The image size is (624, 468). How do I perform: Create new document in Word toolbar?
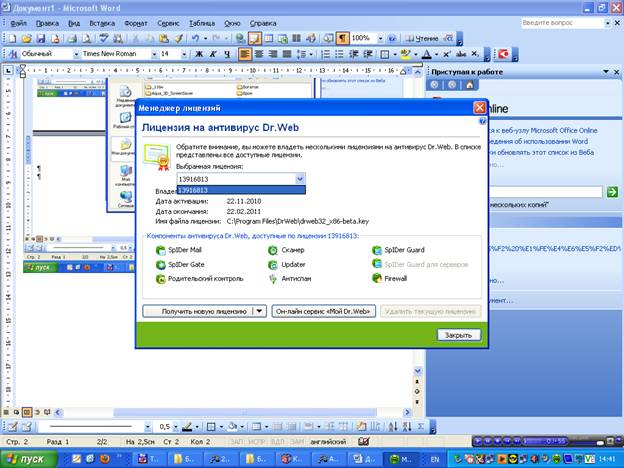(x=12, y=39)
